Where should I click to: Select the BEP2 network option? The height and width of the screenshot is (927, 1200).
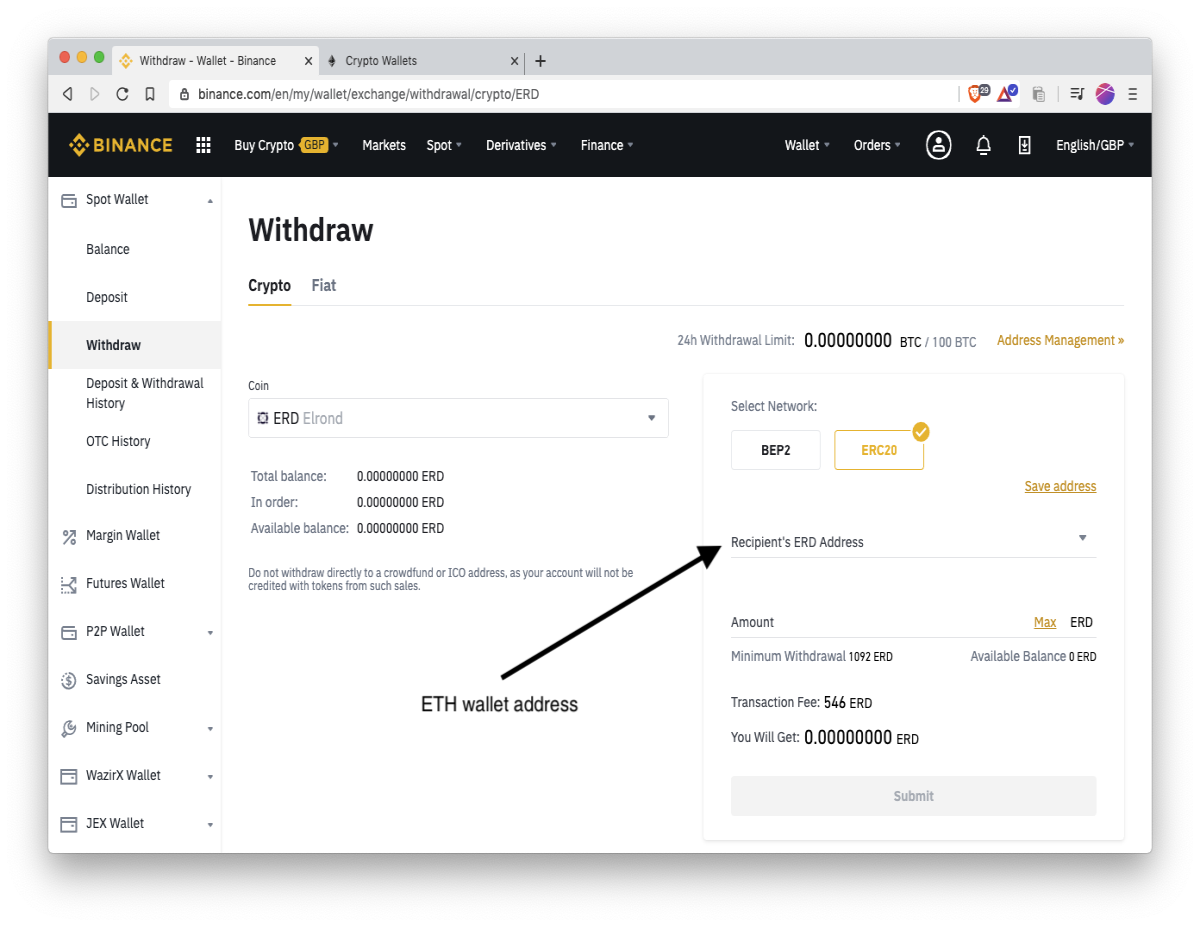(776, 450)
